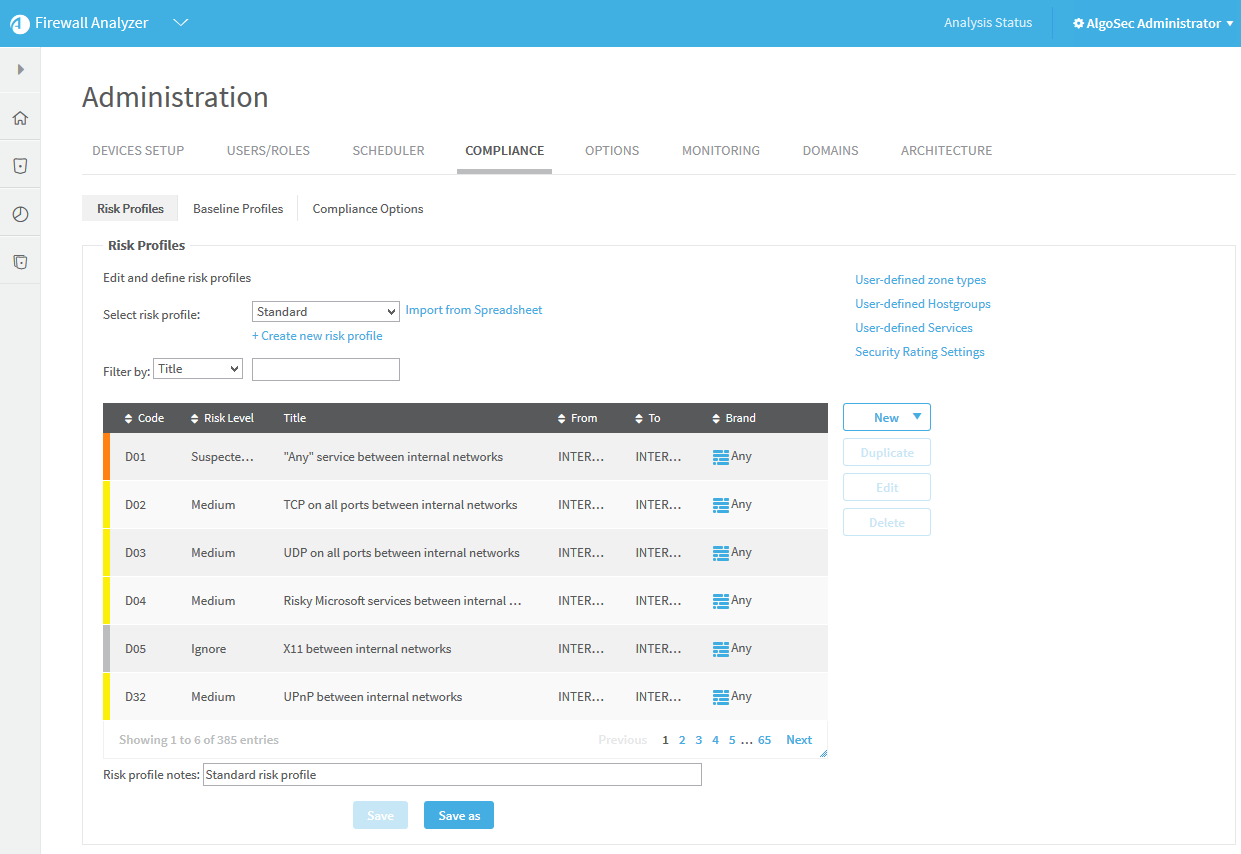Open the Filter by Title dropdown
The width and height of the screenshot is (1241, 854).
198,369
